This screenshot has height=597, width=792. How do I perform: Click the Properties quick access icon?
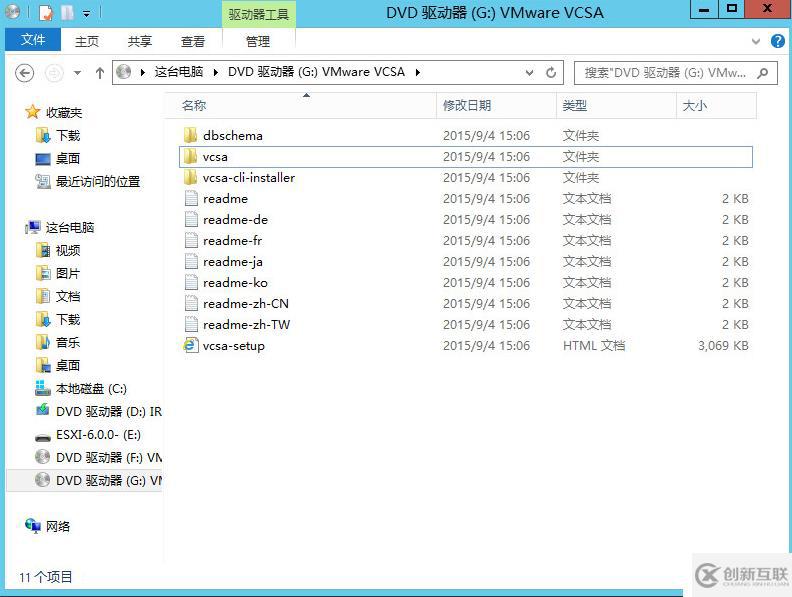click(x=45, y=13)
